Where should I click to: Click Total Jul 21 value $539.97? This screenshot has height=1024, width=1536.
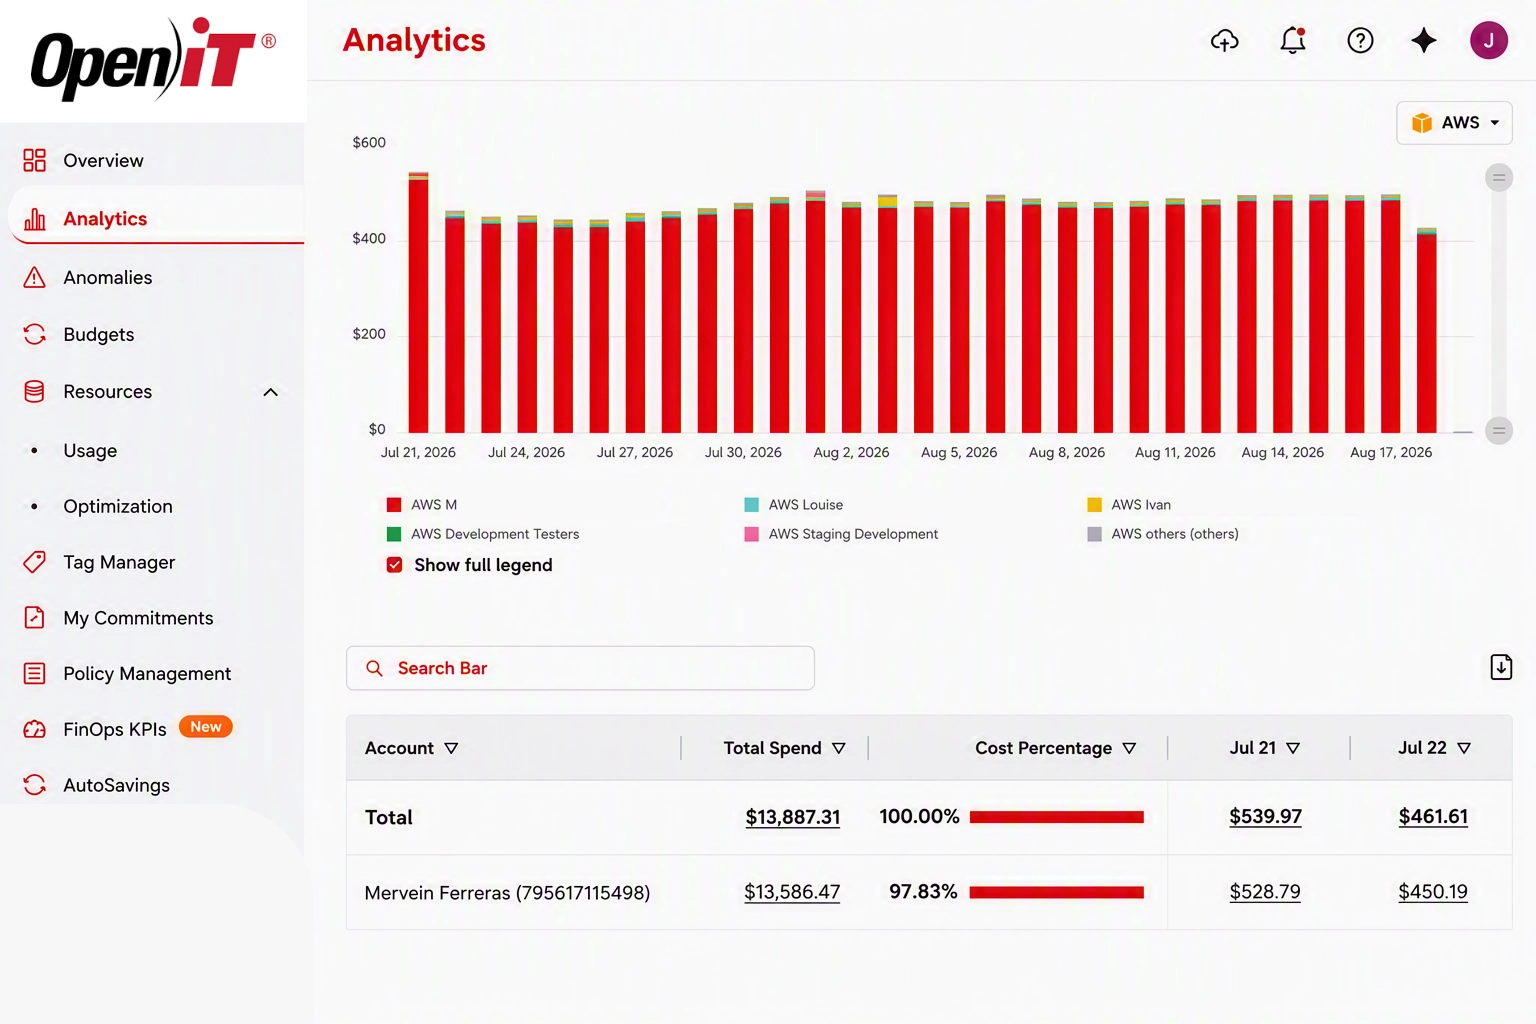pos(1265,816)
